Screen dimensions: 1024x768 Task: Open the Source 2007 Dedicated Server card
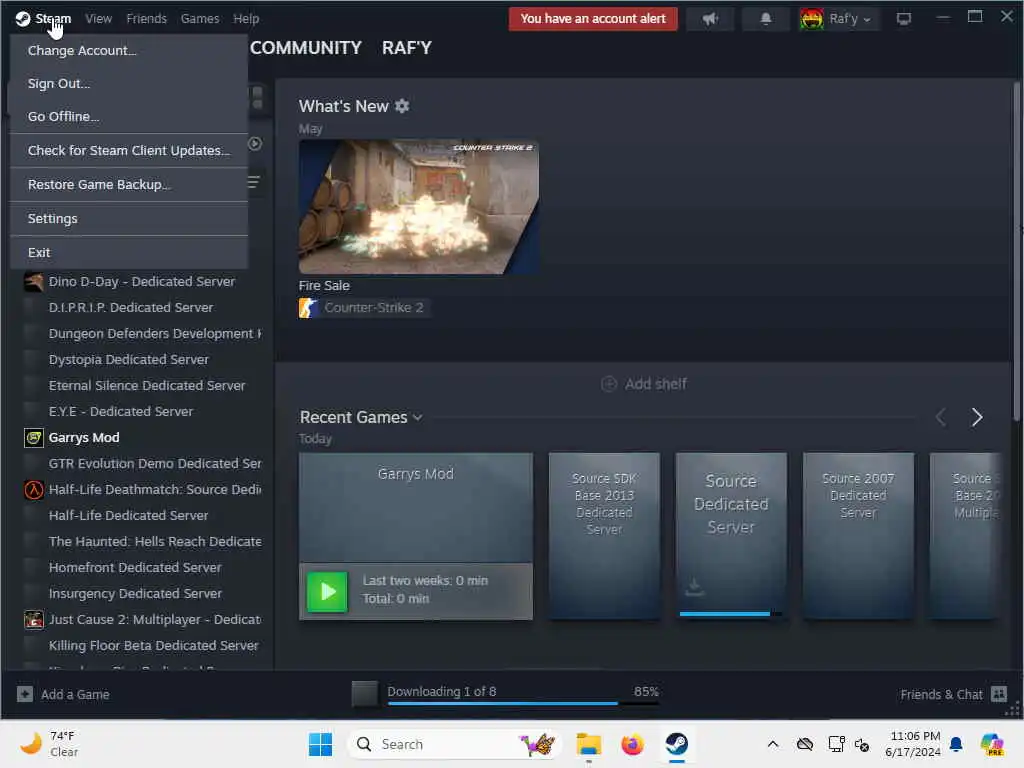[858, 536]
